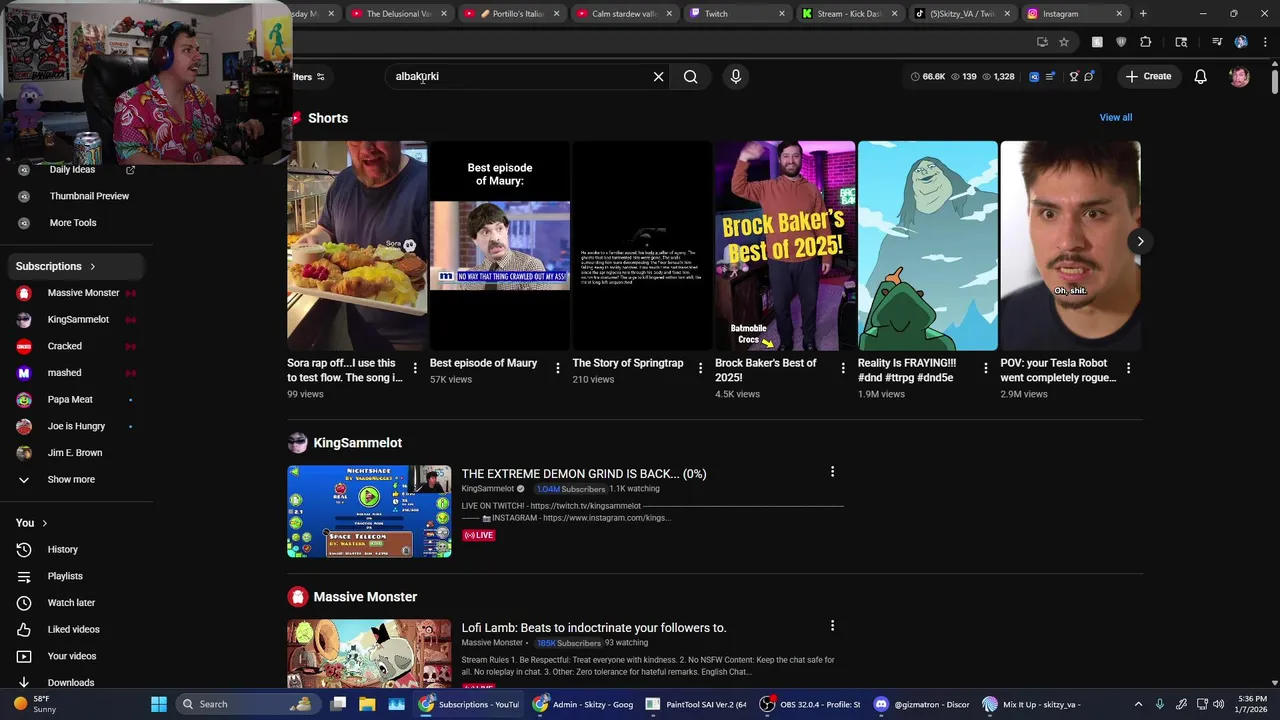Open the YouTube account avatar menu
The width and height of the screenshot is (1280, 720).
(x=1239, y=76)
